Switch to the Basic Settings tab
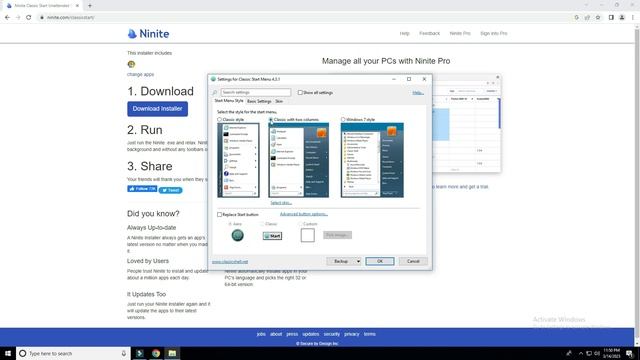 pyautogui.click(x=259, y=101)
